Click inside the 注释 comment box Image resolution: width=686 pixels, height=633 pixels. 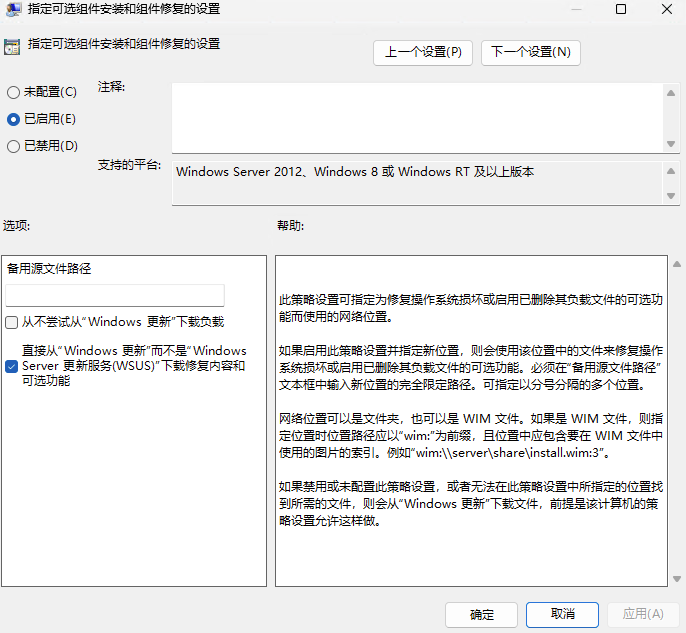click(x=417, y=118)
